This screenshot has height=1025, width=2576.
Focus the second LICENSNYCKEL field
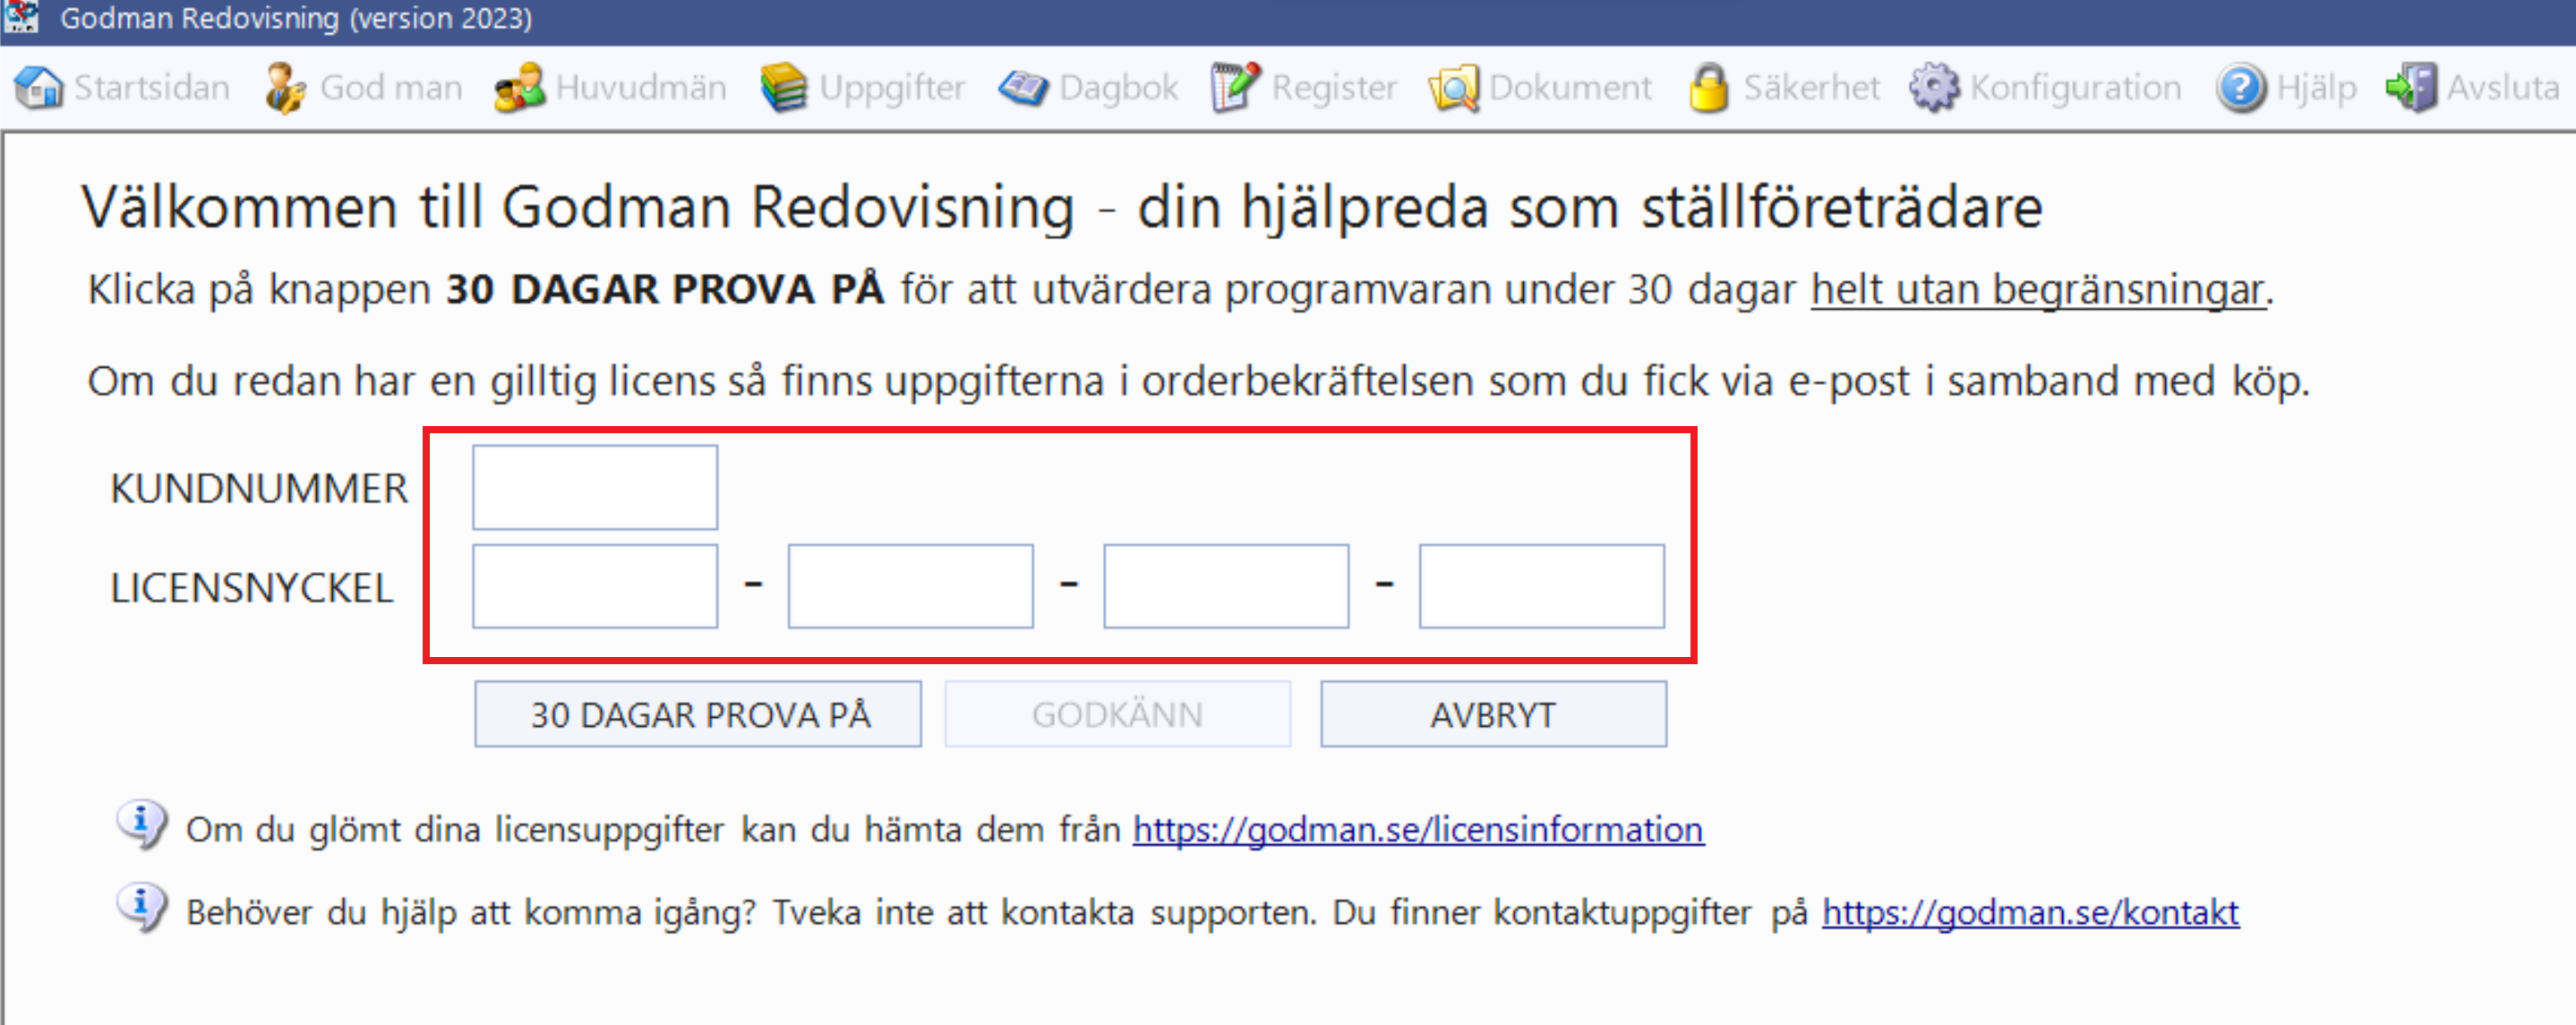tap(910, 586)
